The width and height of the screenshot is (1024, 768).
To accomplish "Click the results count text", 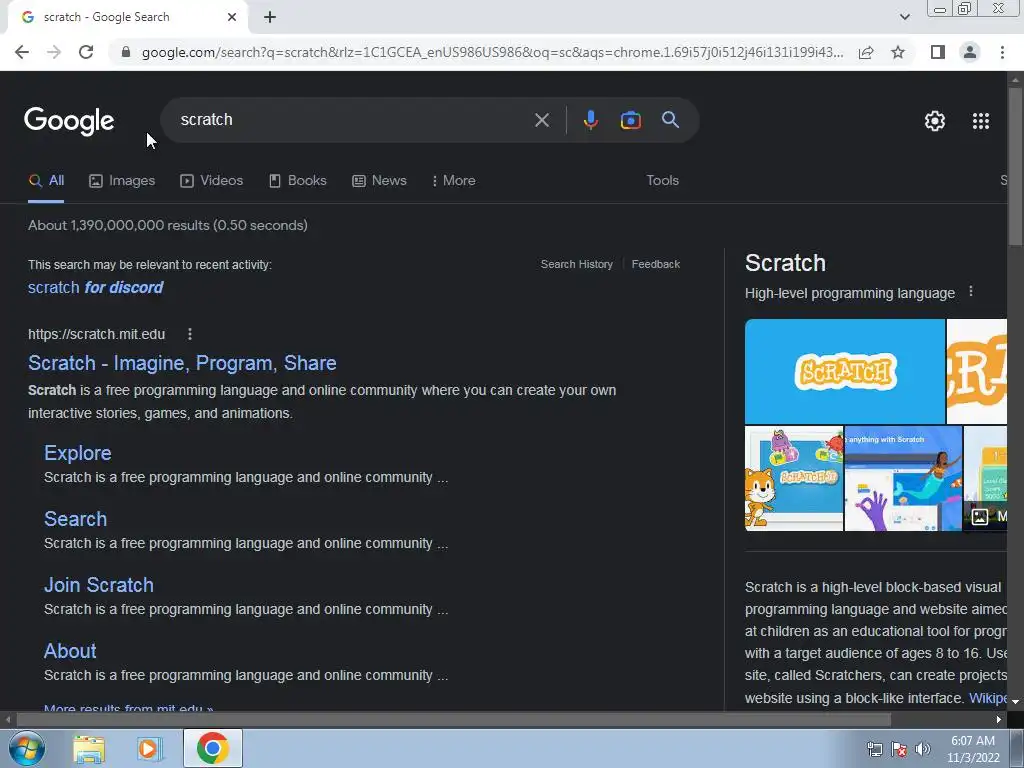I will (168, 225).
